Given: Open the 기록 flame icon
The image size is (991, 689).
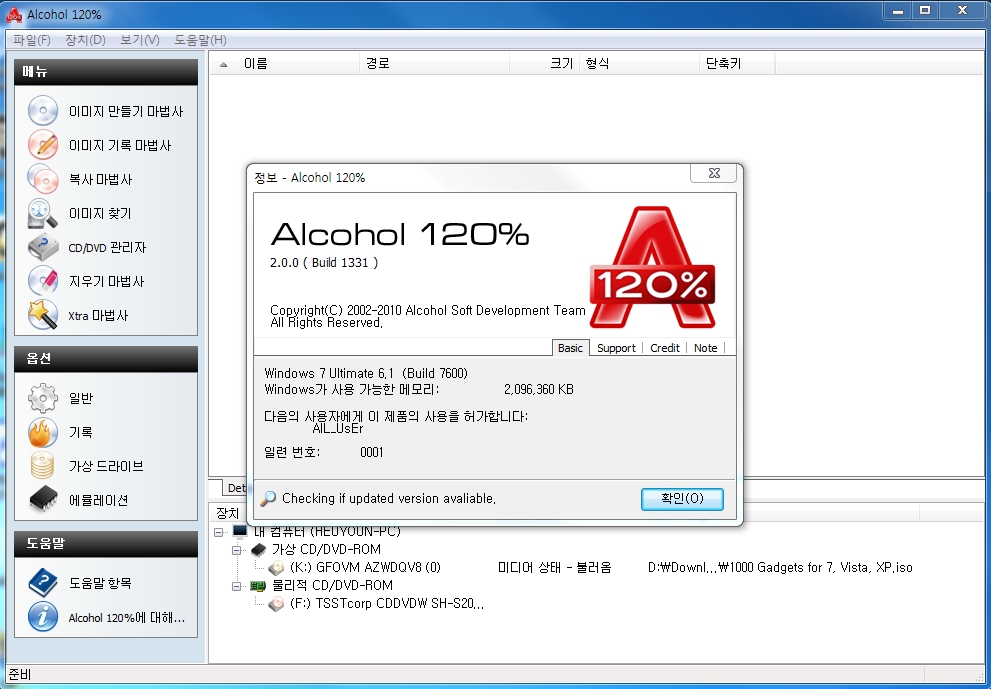Looking at the screenshot, I should 42,432.
